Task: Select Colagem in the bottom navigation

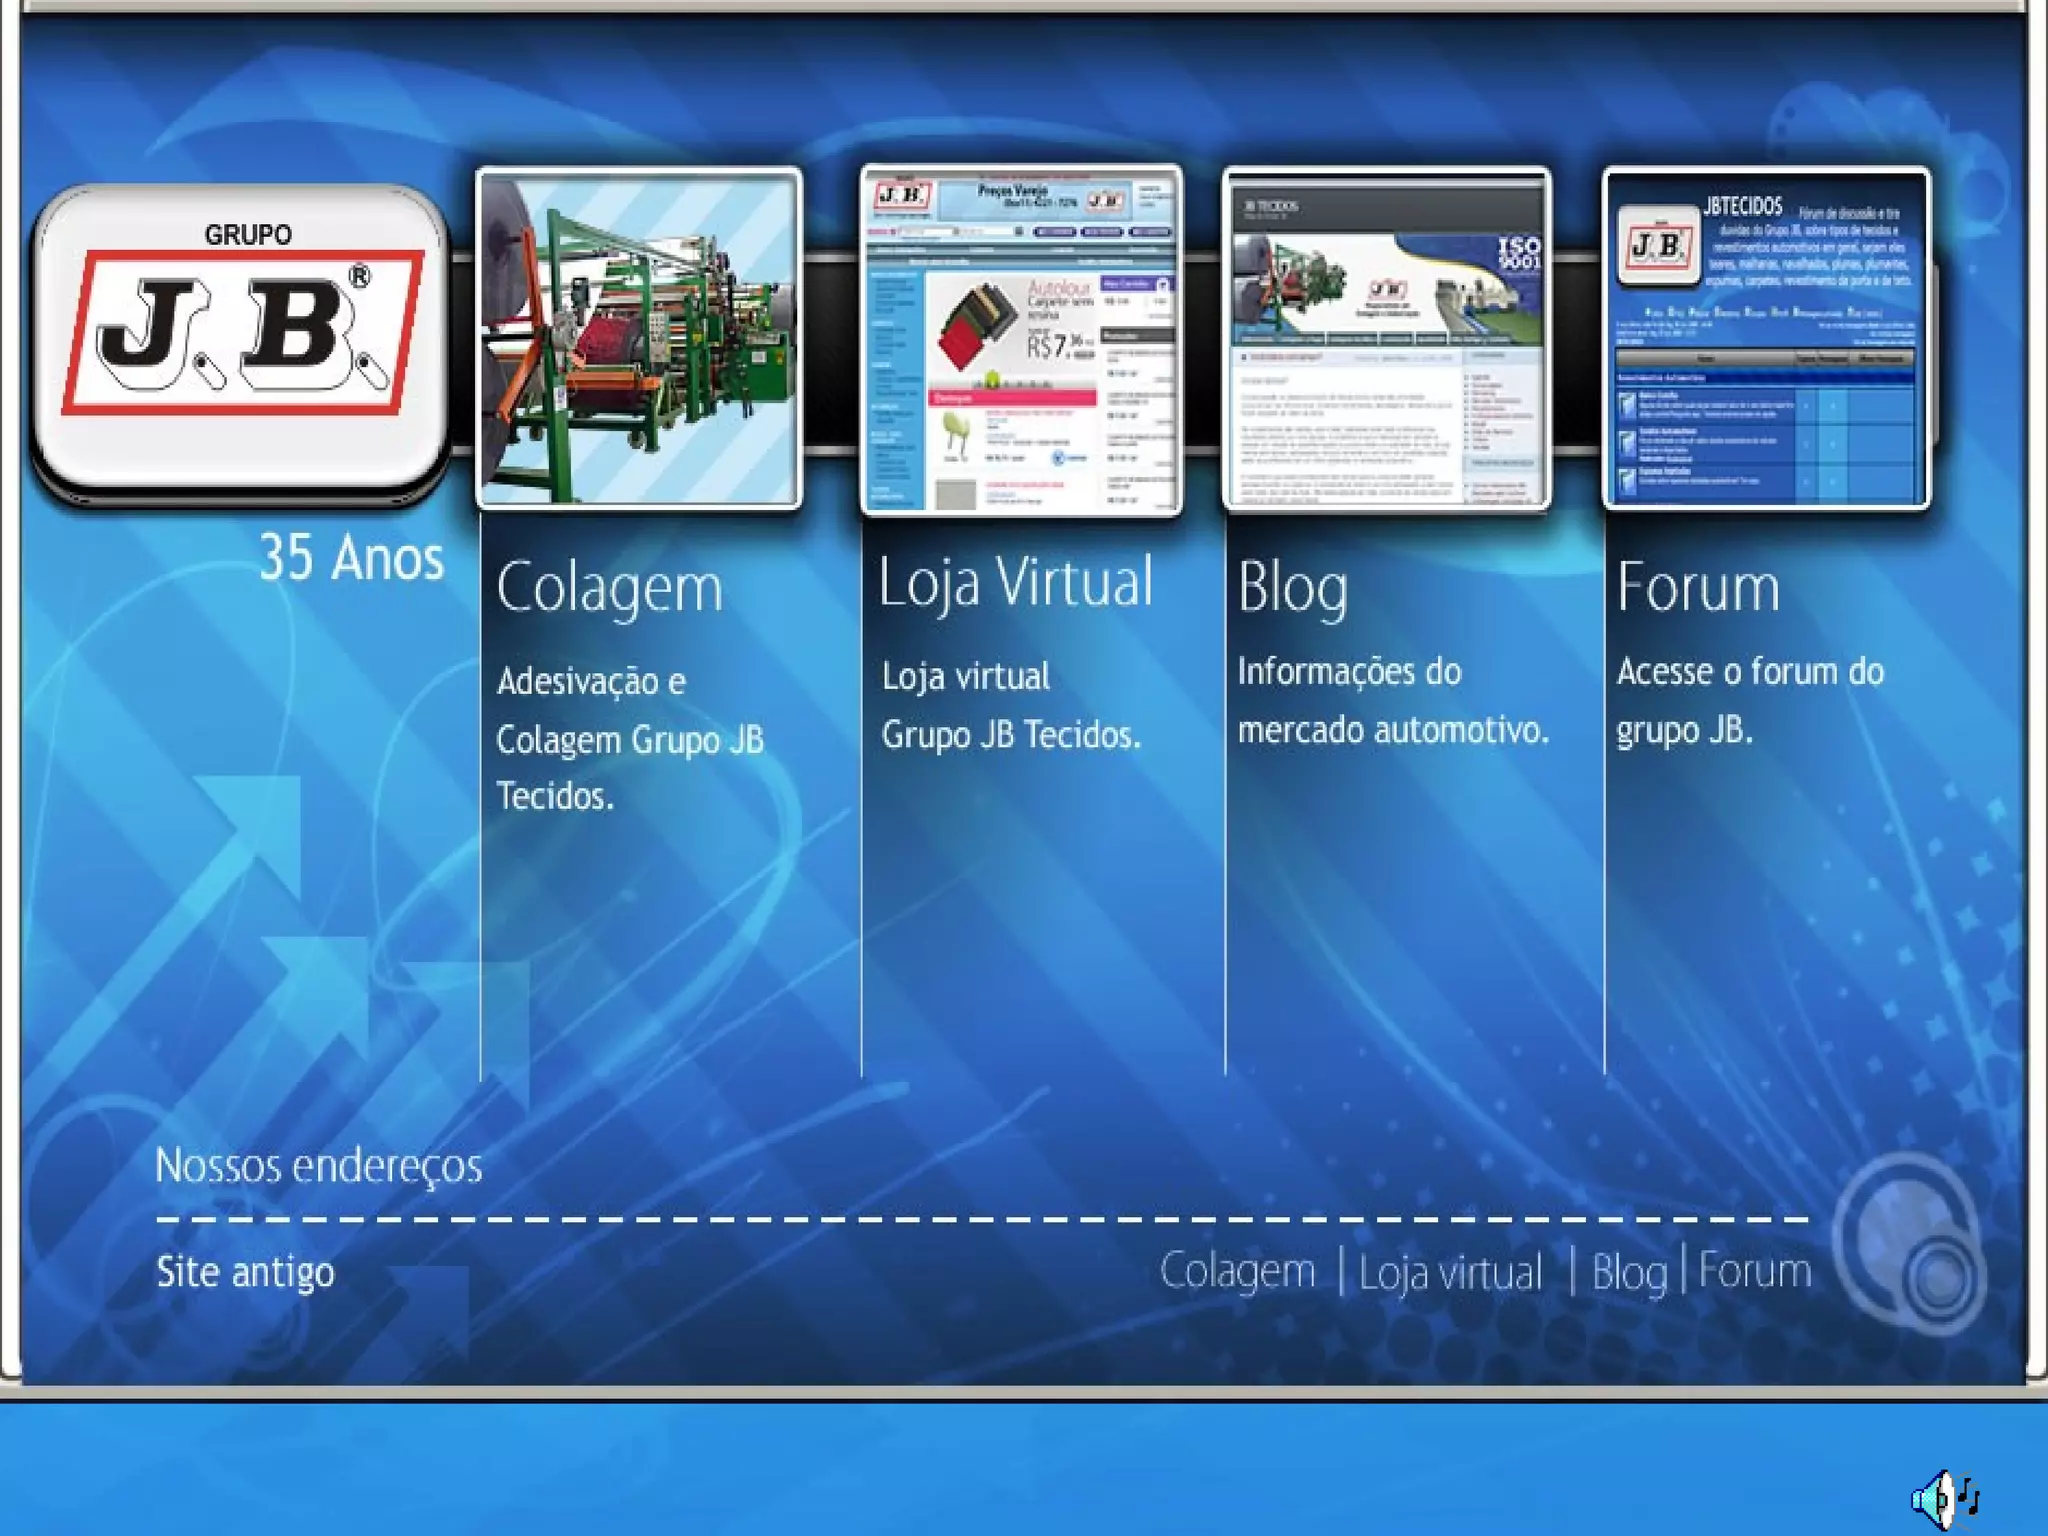Action: click(1237, 1272)
